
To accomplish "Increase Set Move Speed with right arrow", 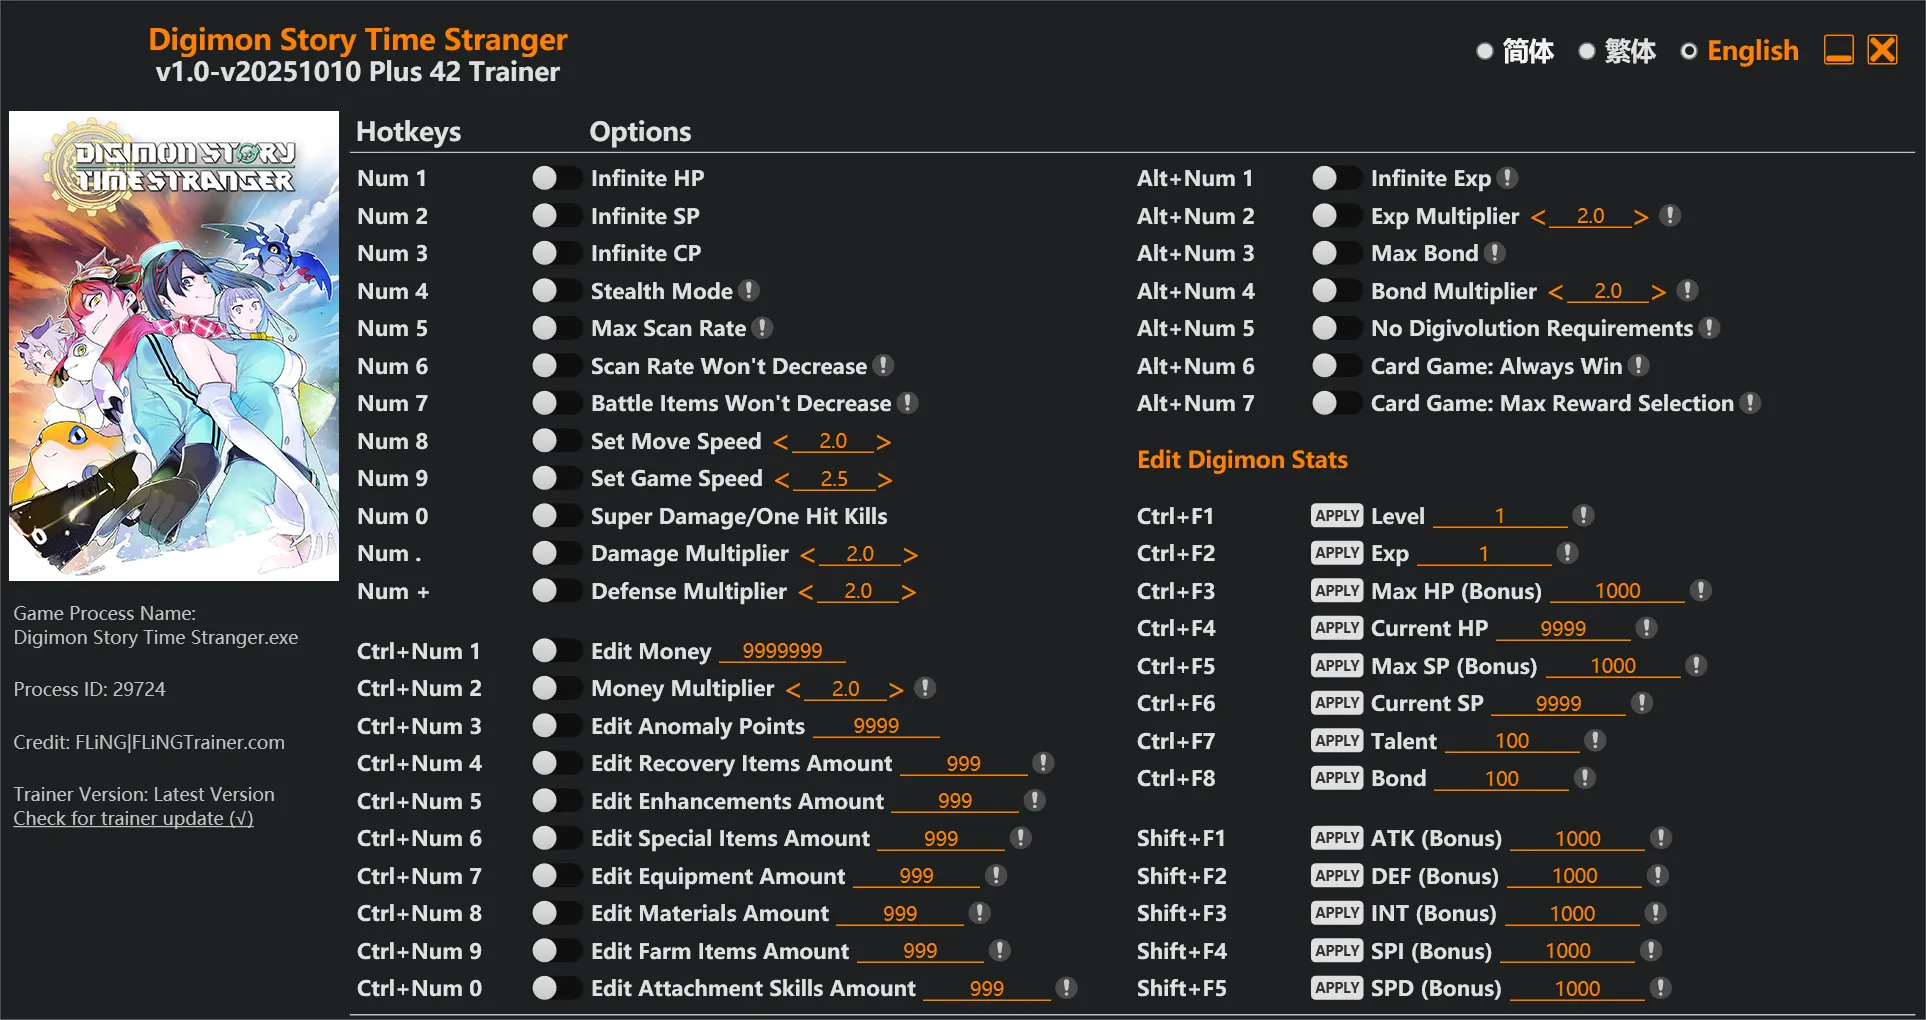I will [883, 442].
